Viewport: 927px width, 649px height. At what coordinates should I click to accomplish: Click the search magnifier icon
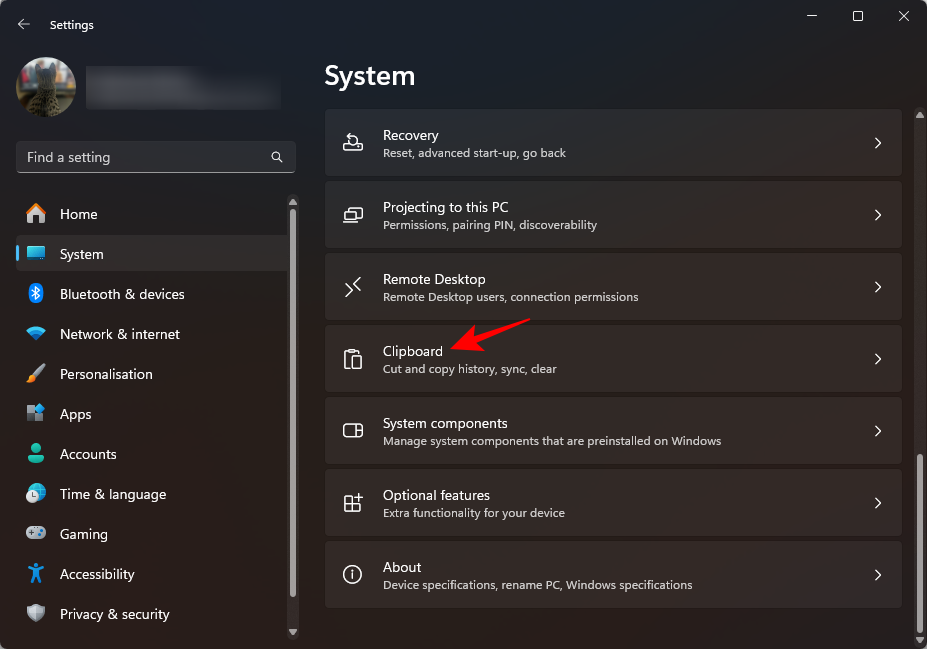277,157
